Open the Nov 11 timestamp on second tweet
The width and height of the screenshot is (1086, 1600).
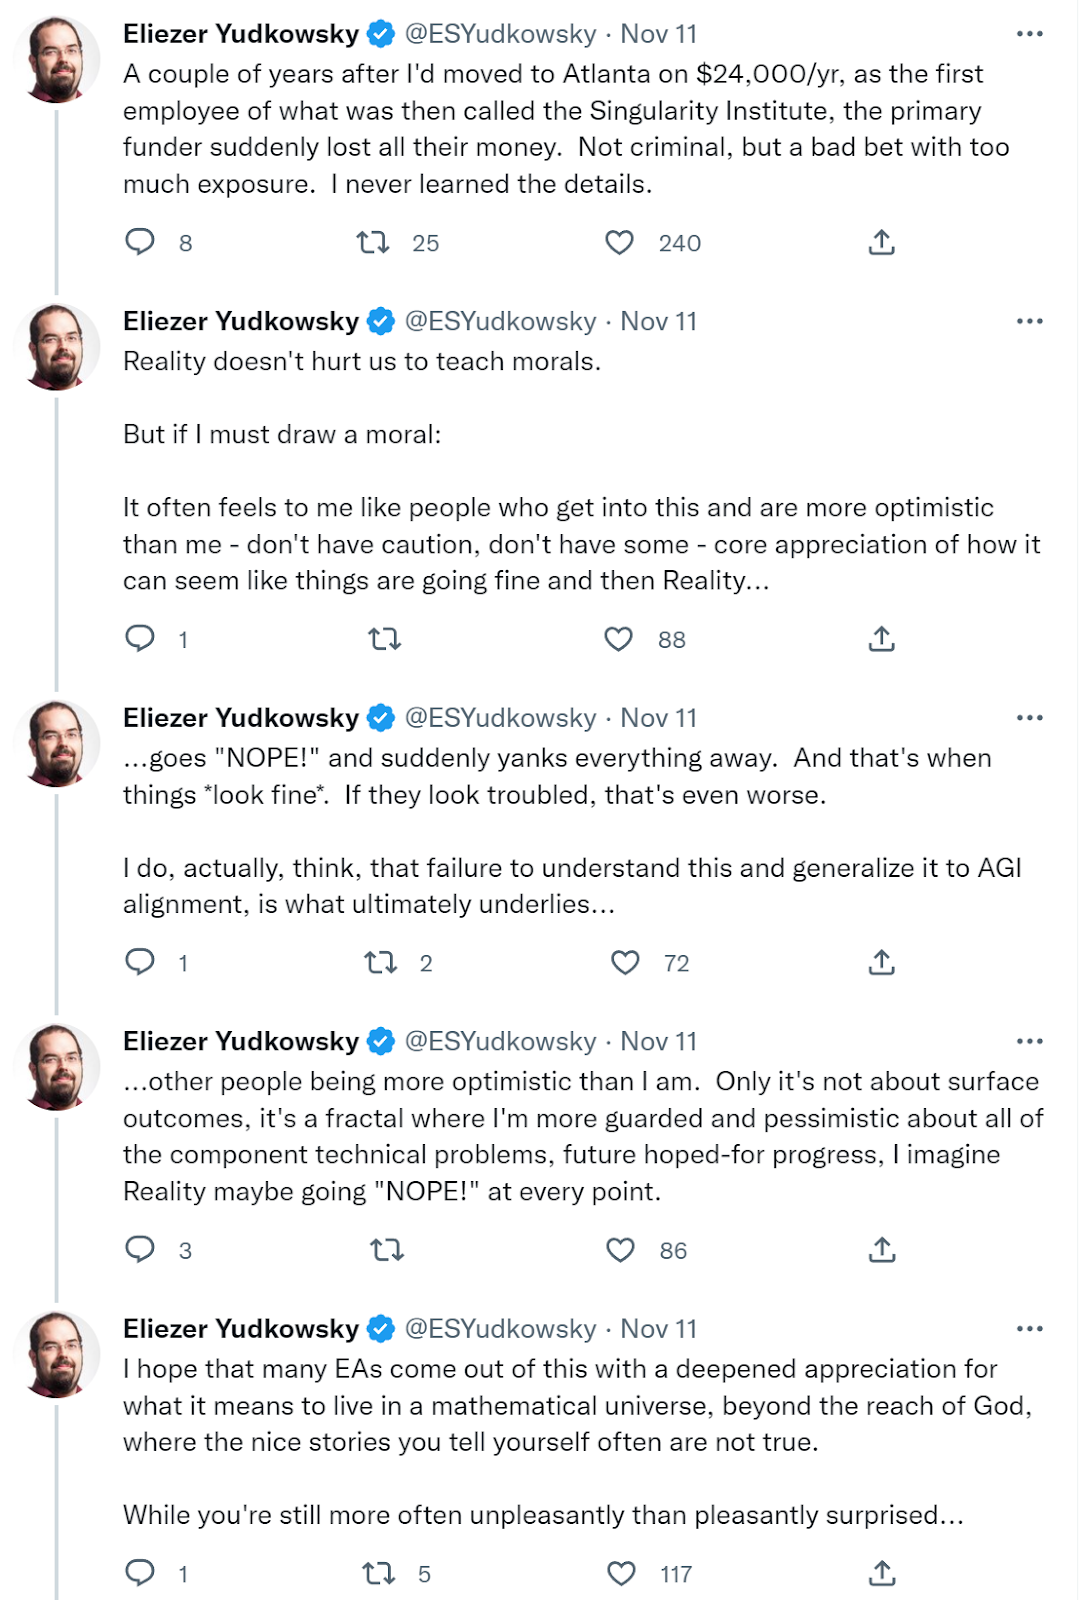658,322
